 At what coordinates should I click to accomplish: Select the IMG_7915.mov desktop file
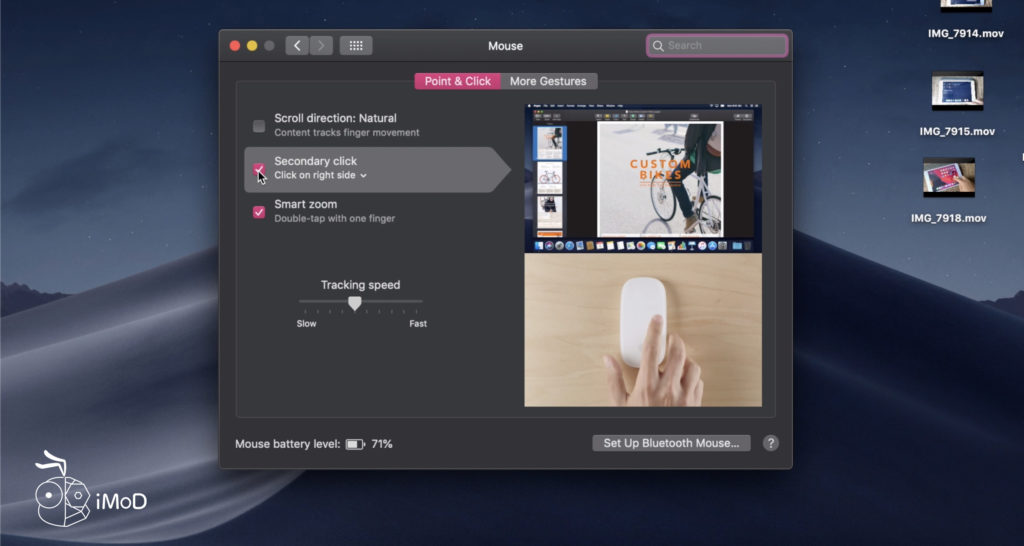click(x=957, y=104)
